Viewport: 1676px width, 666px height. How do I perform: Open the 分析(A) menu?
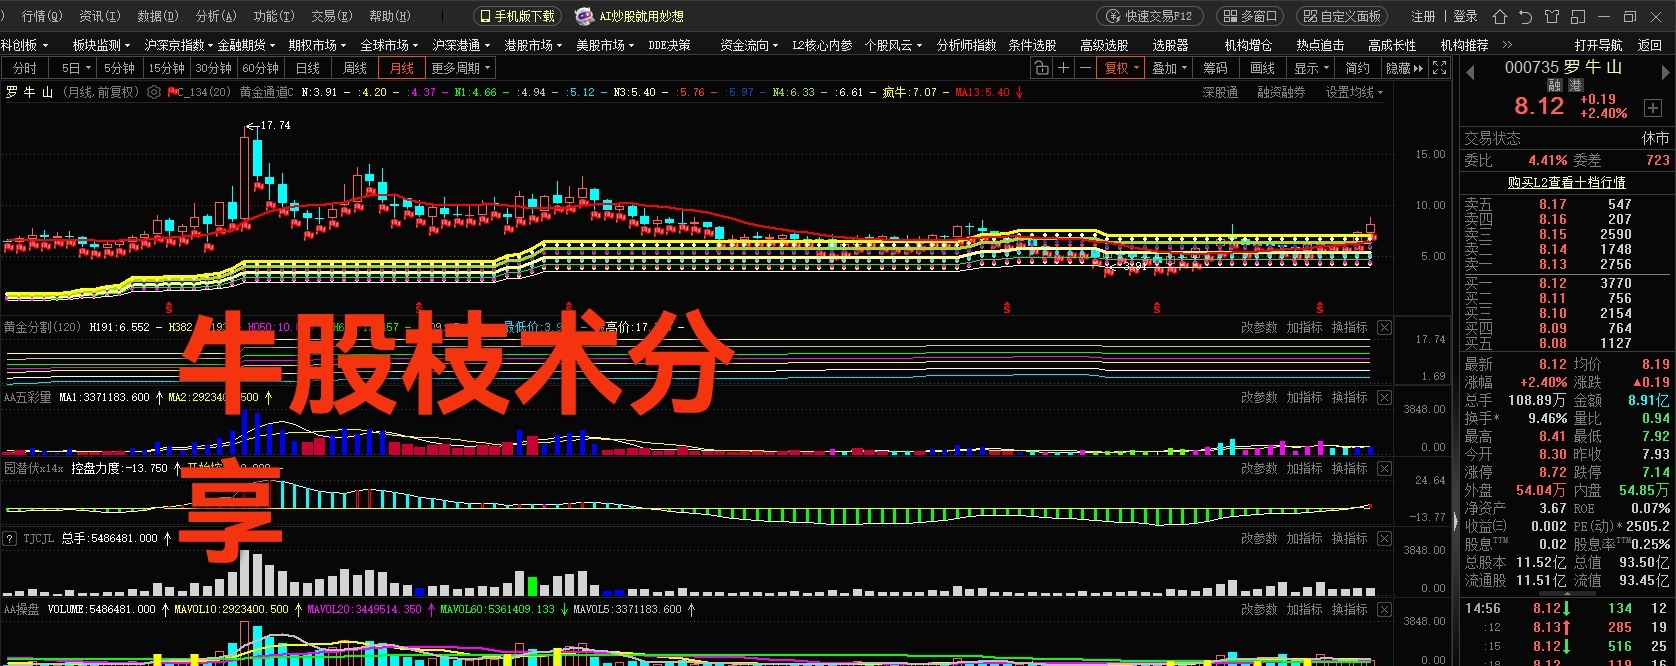coord(215,16)
